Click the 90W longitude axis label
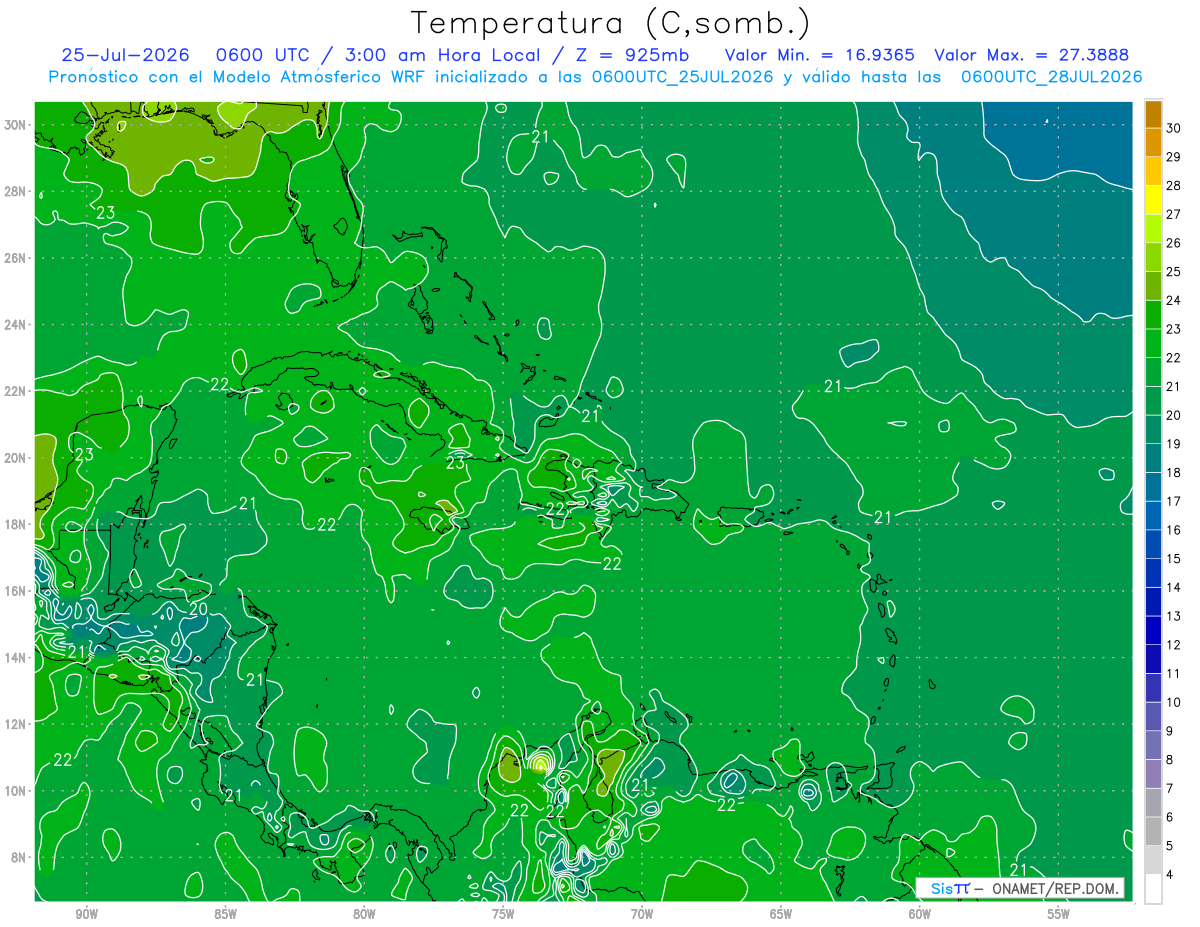 [x=86, y=914]
